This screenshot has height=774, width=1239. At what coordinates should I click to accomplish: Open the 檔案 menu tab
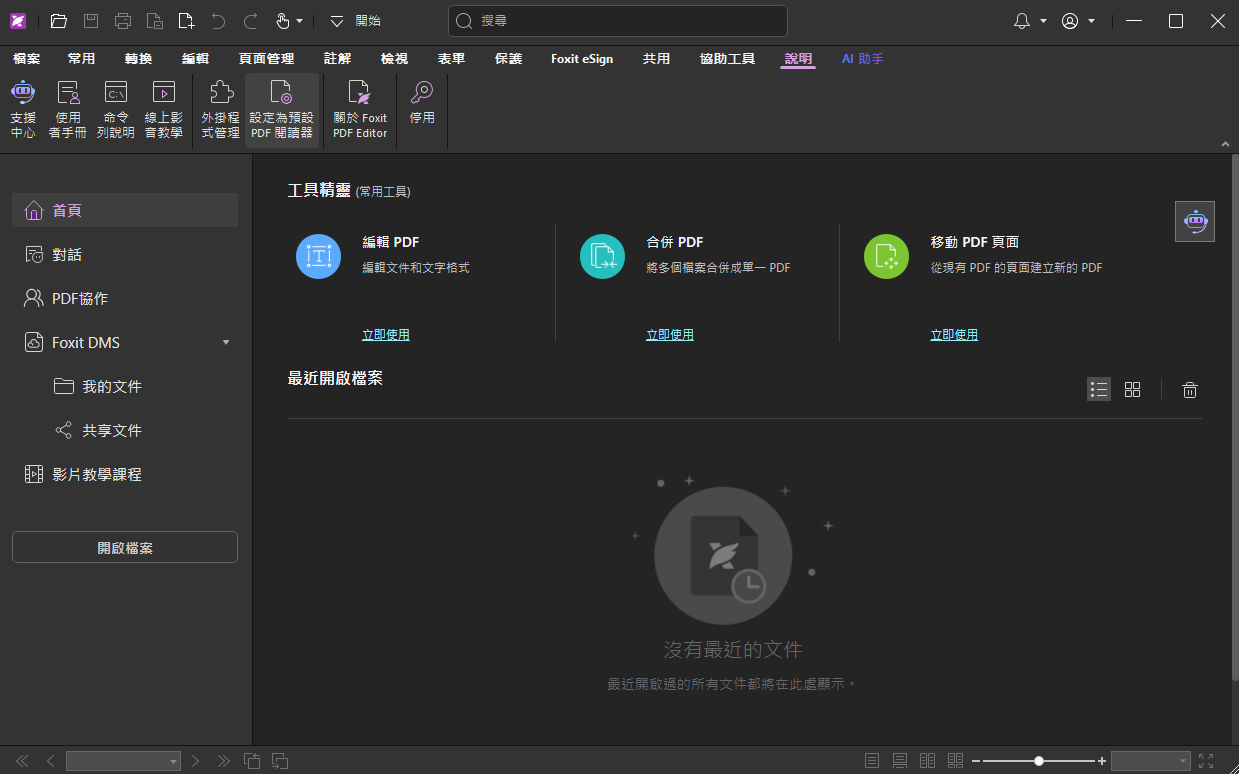[27, 59]
